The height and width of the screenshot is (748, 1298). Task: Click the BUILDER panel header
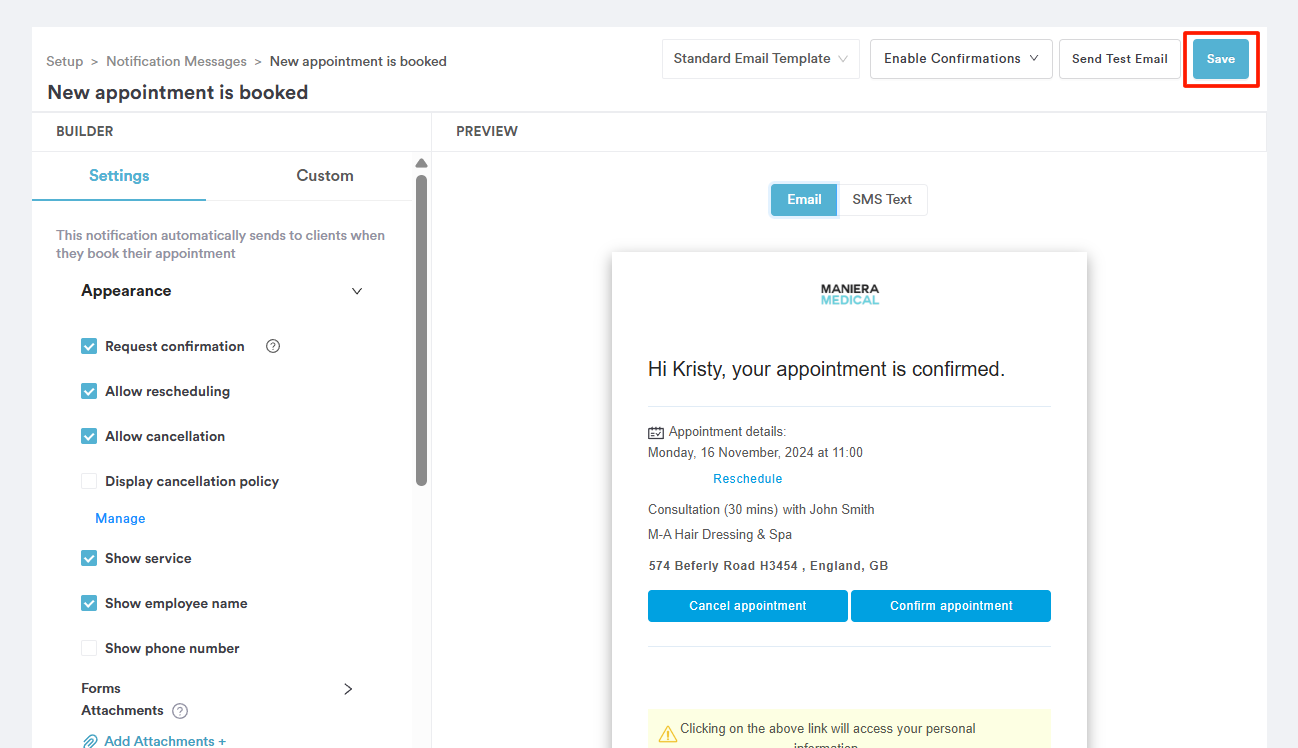click(x=85, y=131)
